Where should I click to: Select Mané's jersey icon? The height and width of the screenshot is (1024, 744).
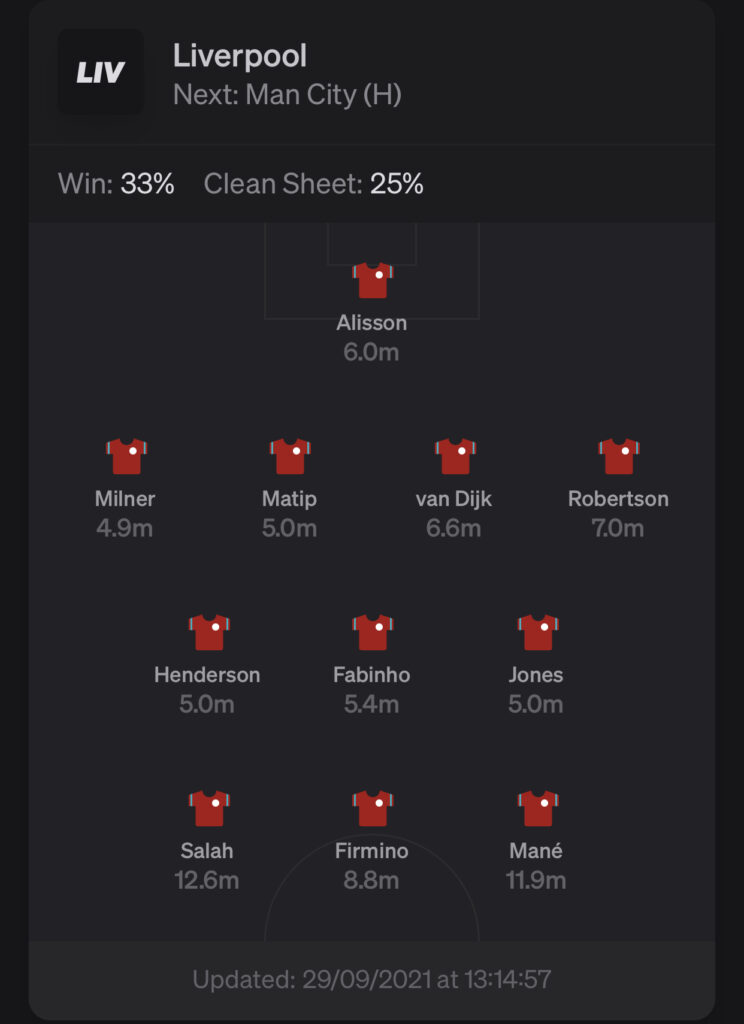coord(538,809)
